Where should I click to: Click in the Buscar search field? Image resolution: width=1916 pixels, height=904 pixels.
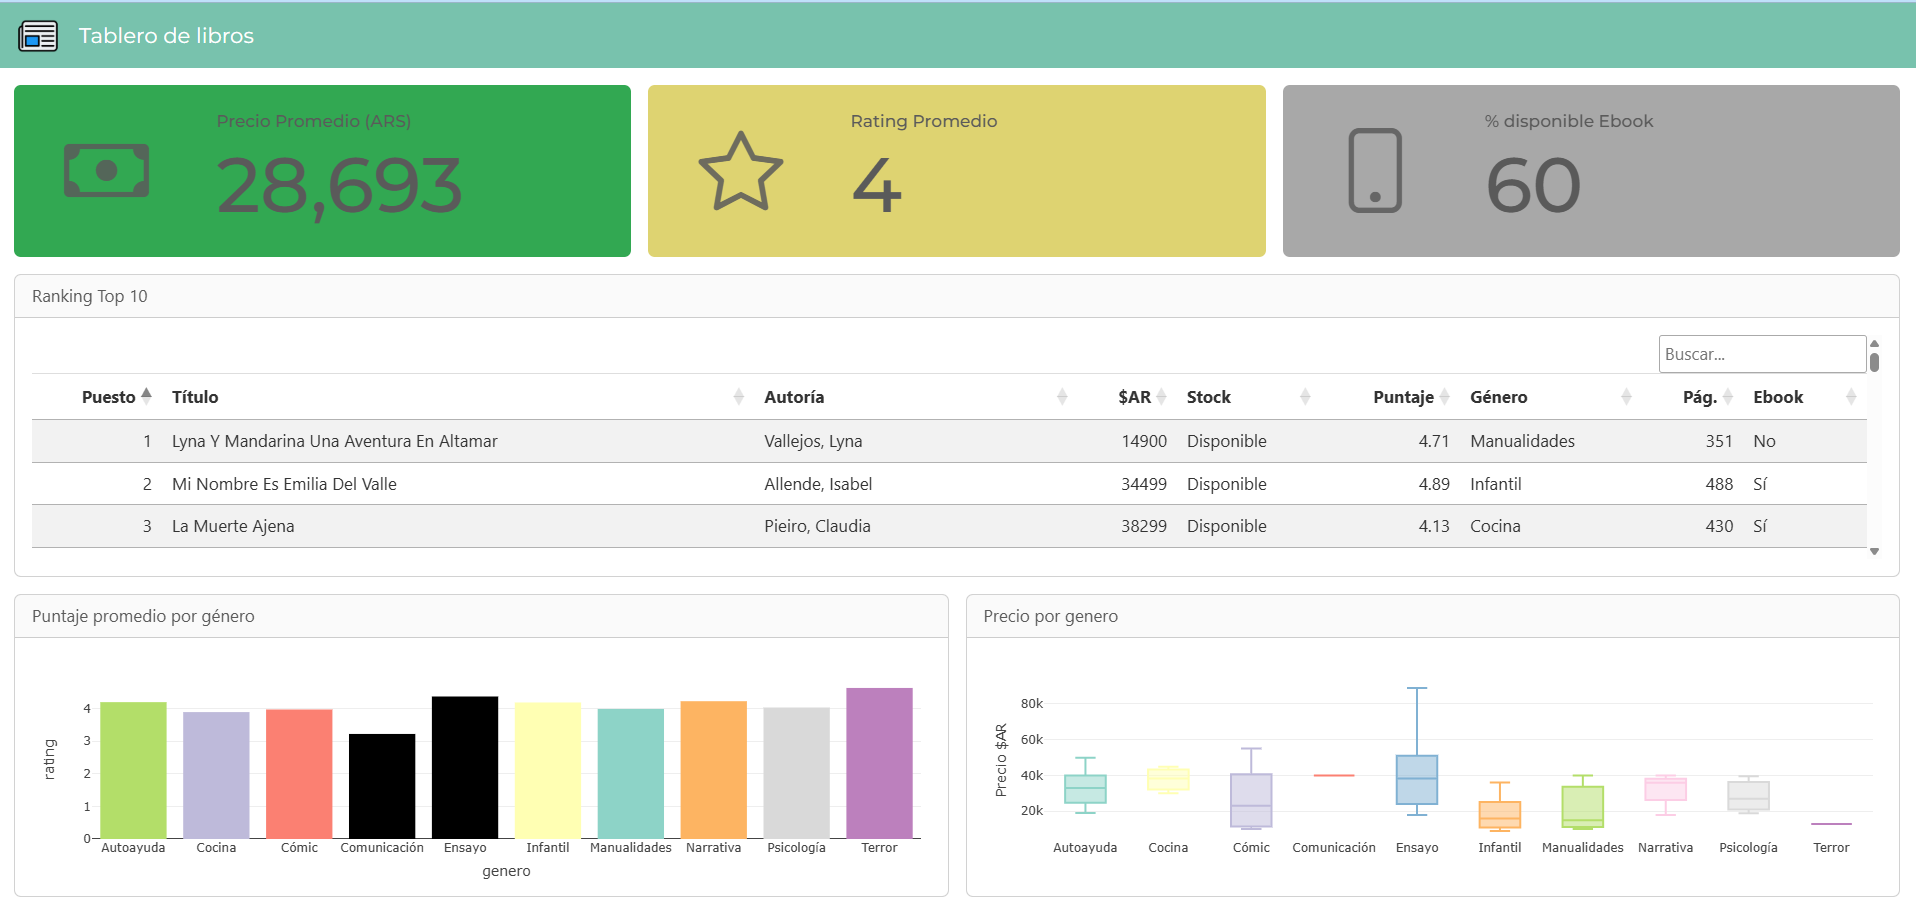click(x=1760, y=354)
